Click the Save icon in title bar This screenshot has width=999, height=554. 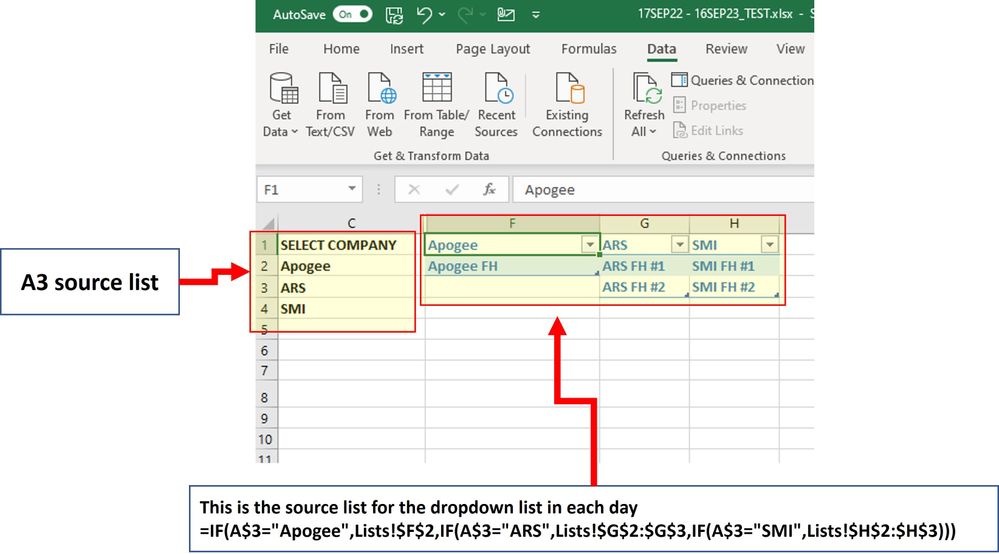pyautogui.click(x=394, y=14)
